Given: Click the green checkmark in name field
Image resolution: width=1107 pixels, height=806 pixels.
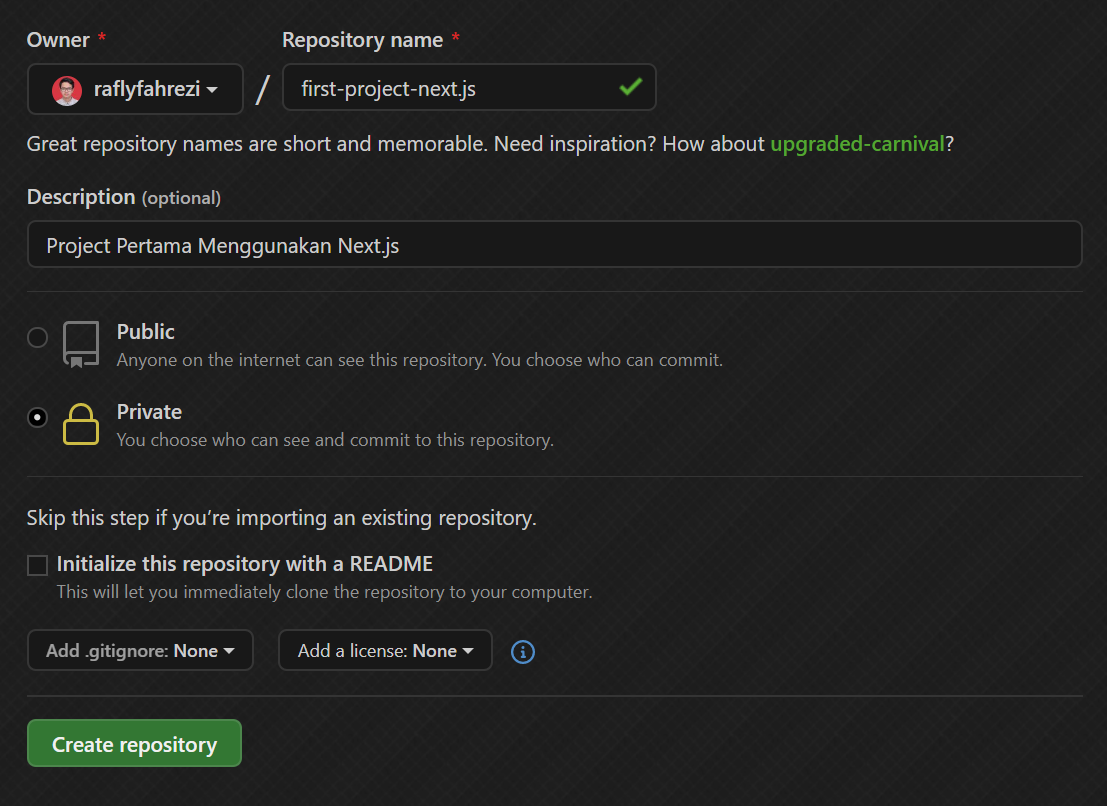Looking at the screenshot, I should point(630,87).
